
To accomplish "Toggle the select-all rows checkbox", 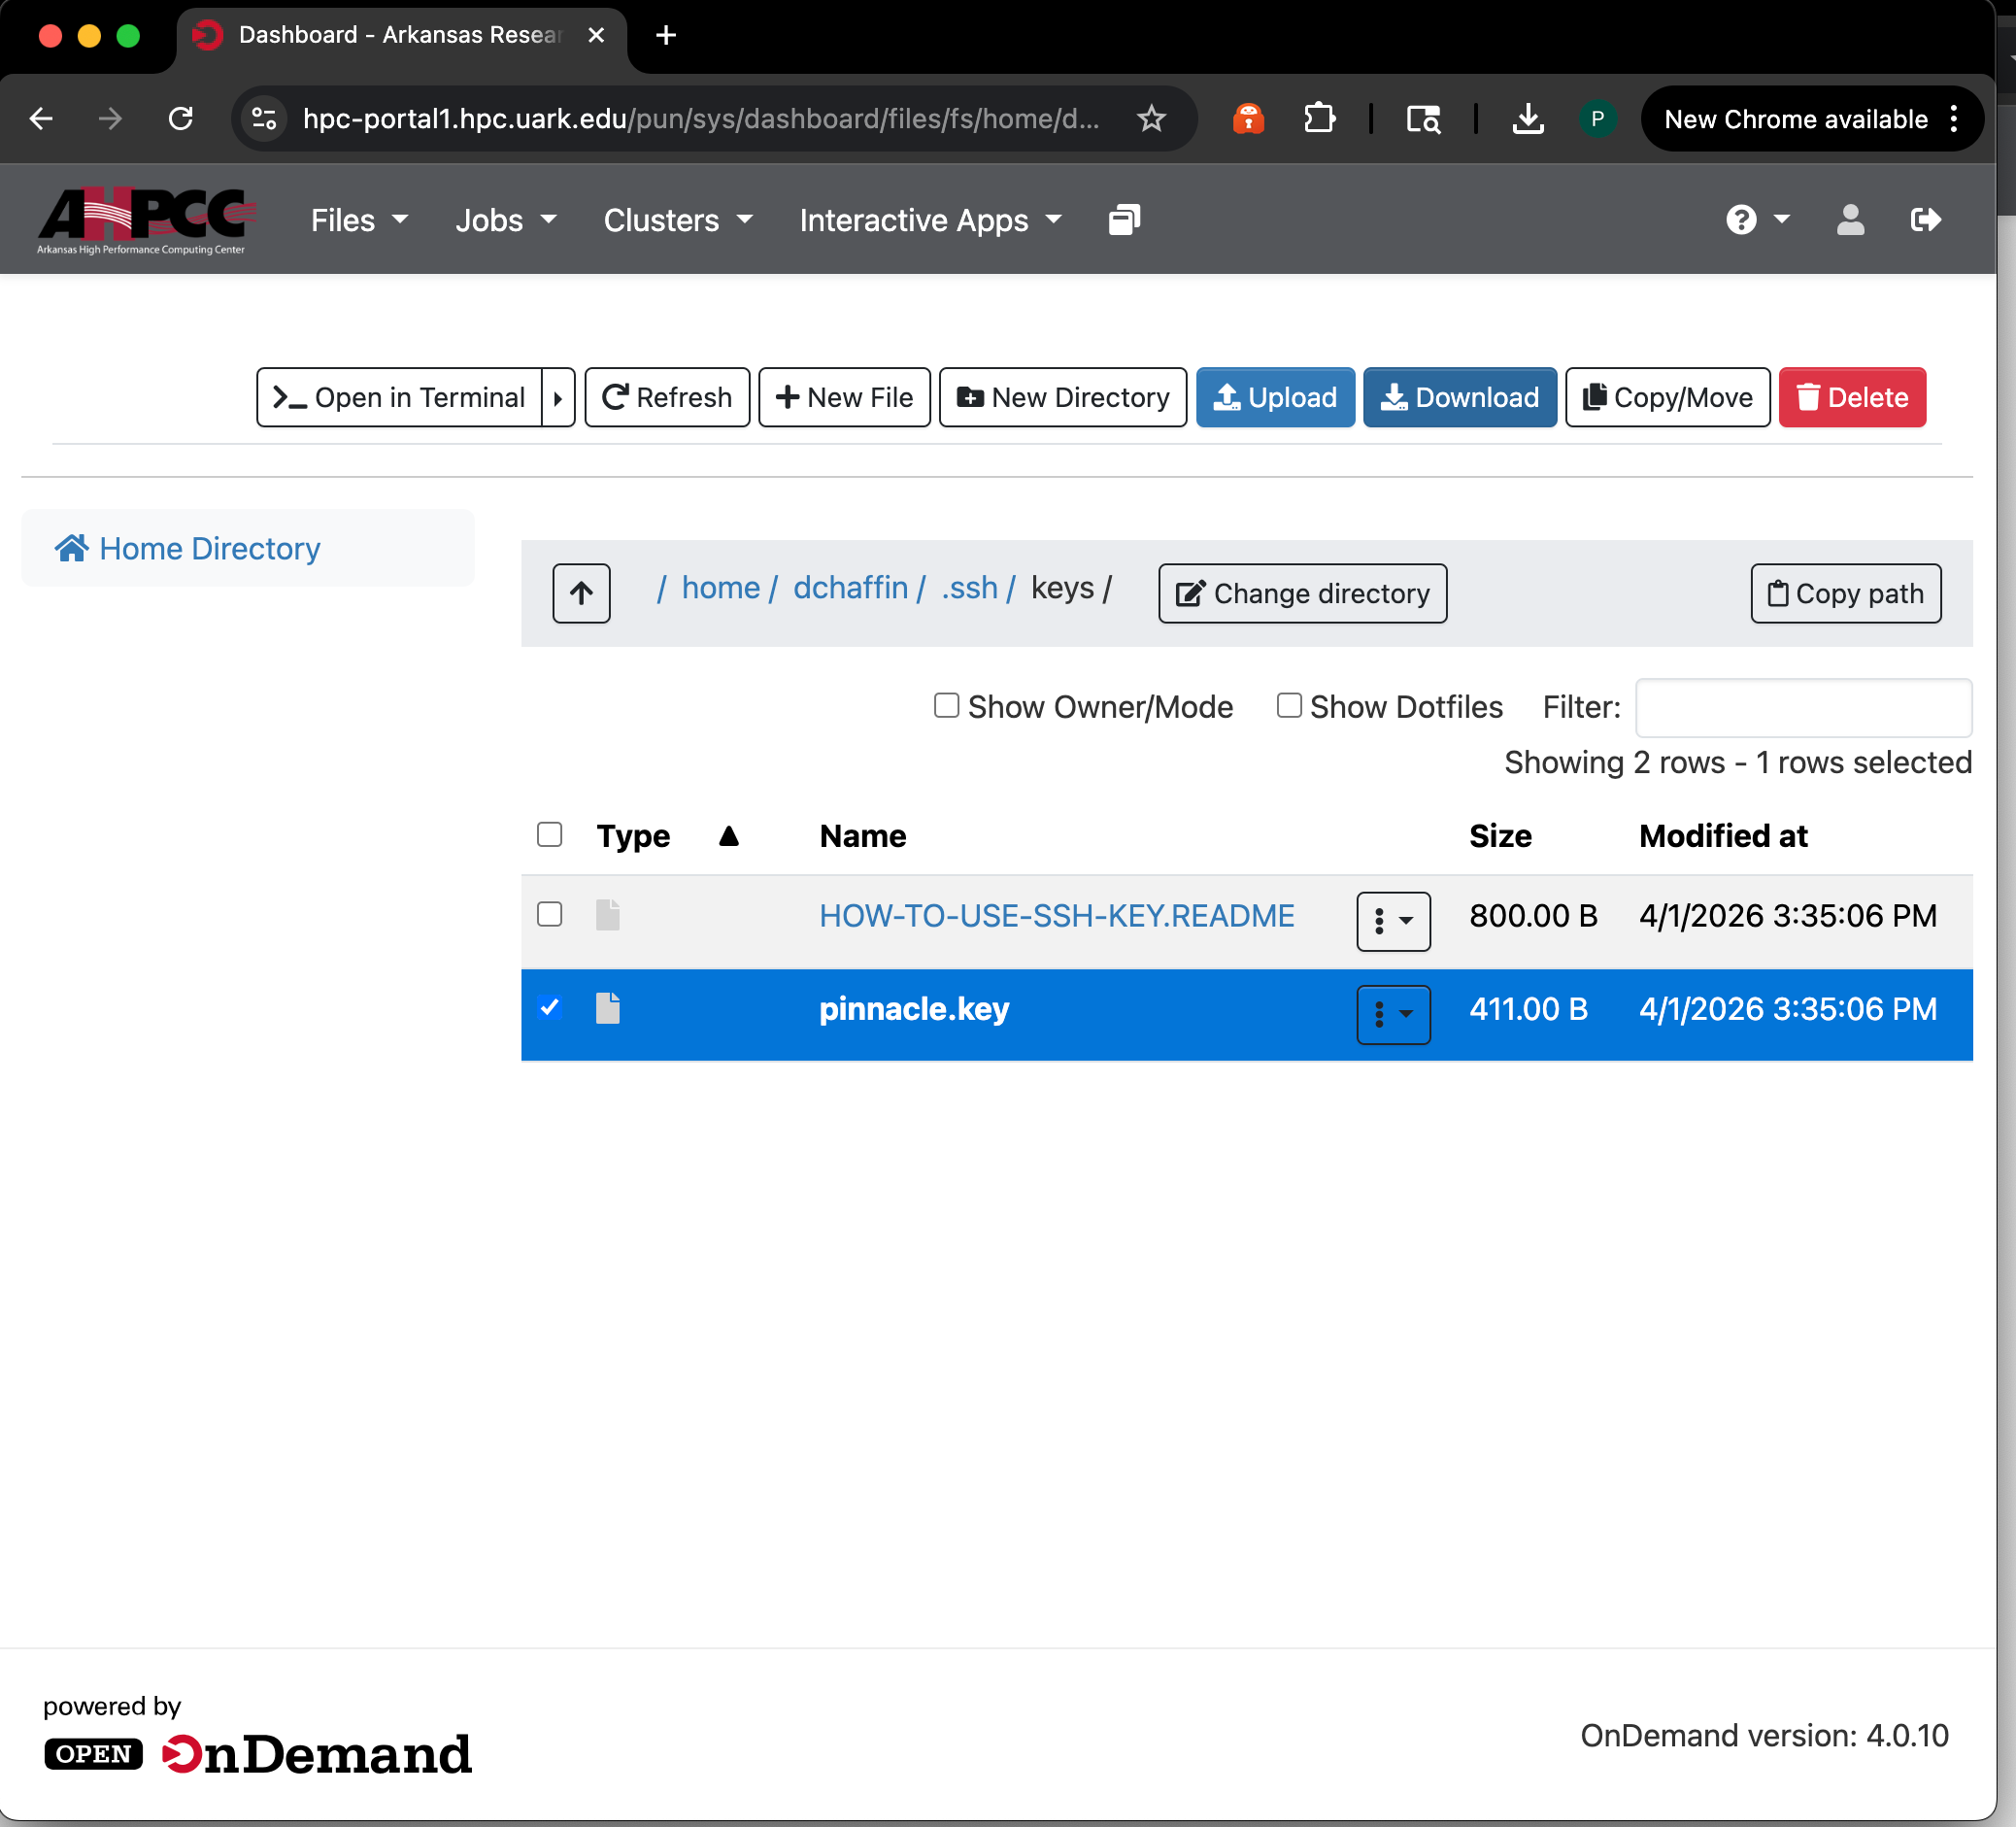I will (x=549, y=833).
